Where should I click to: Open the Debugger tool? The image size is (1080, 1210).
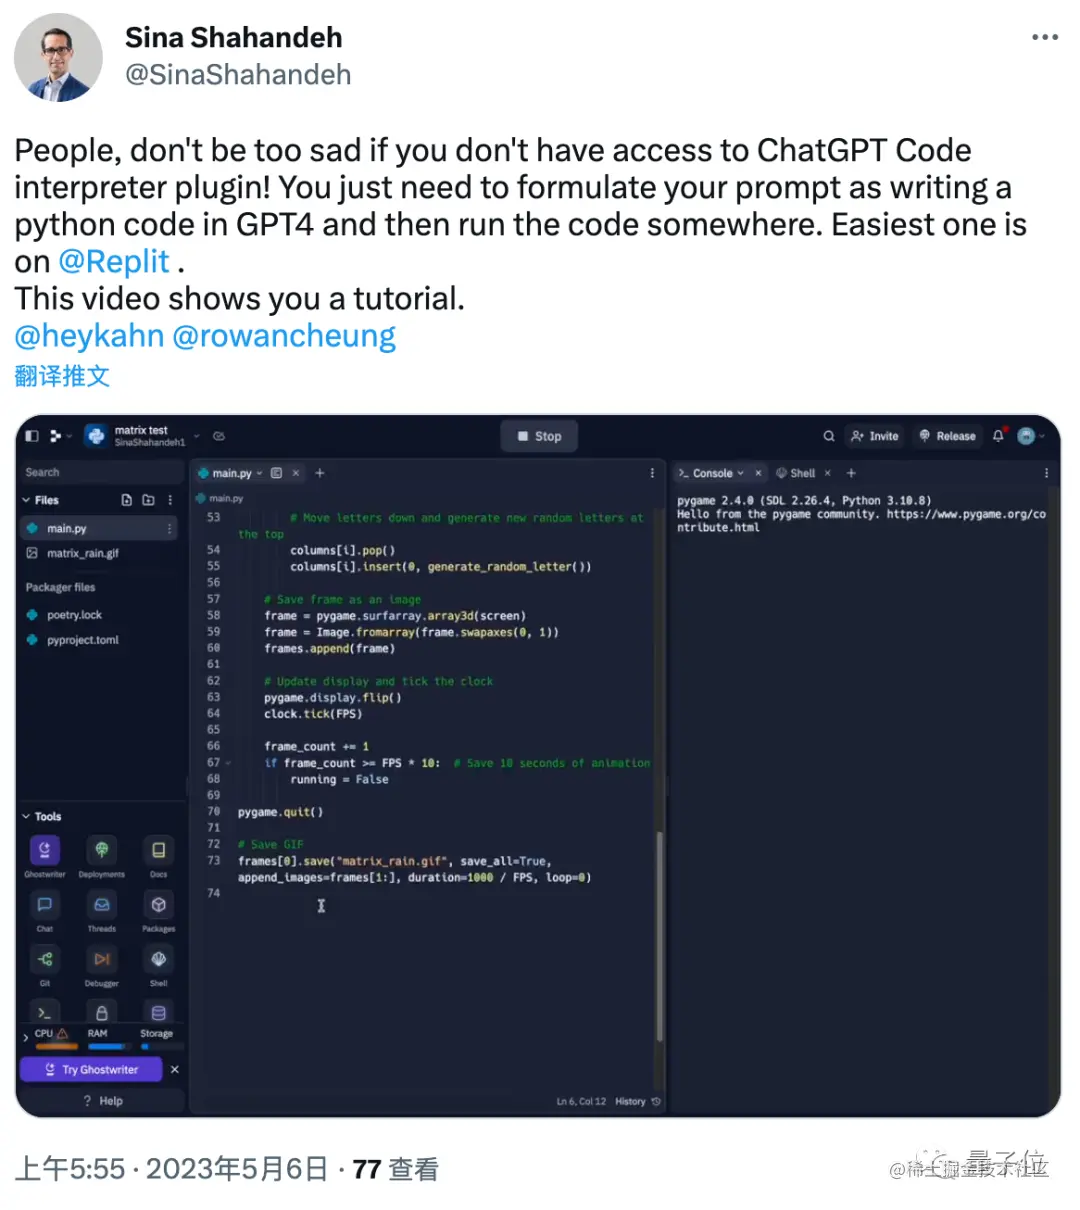coord(101,959)
